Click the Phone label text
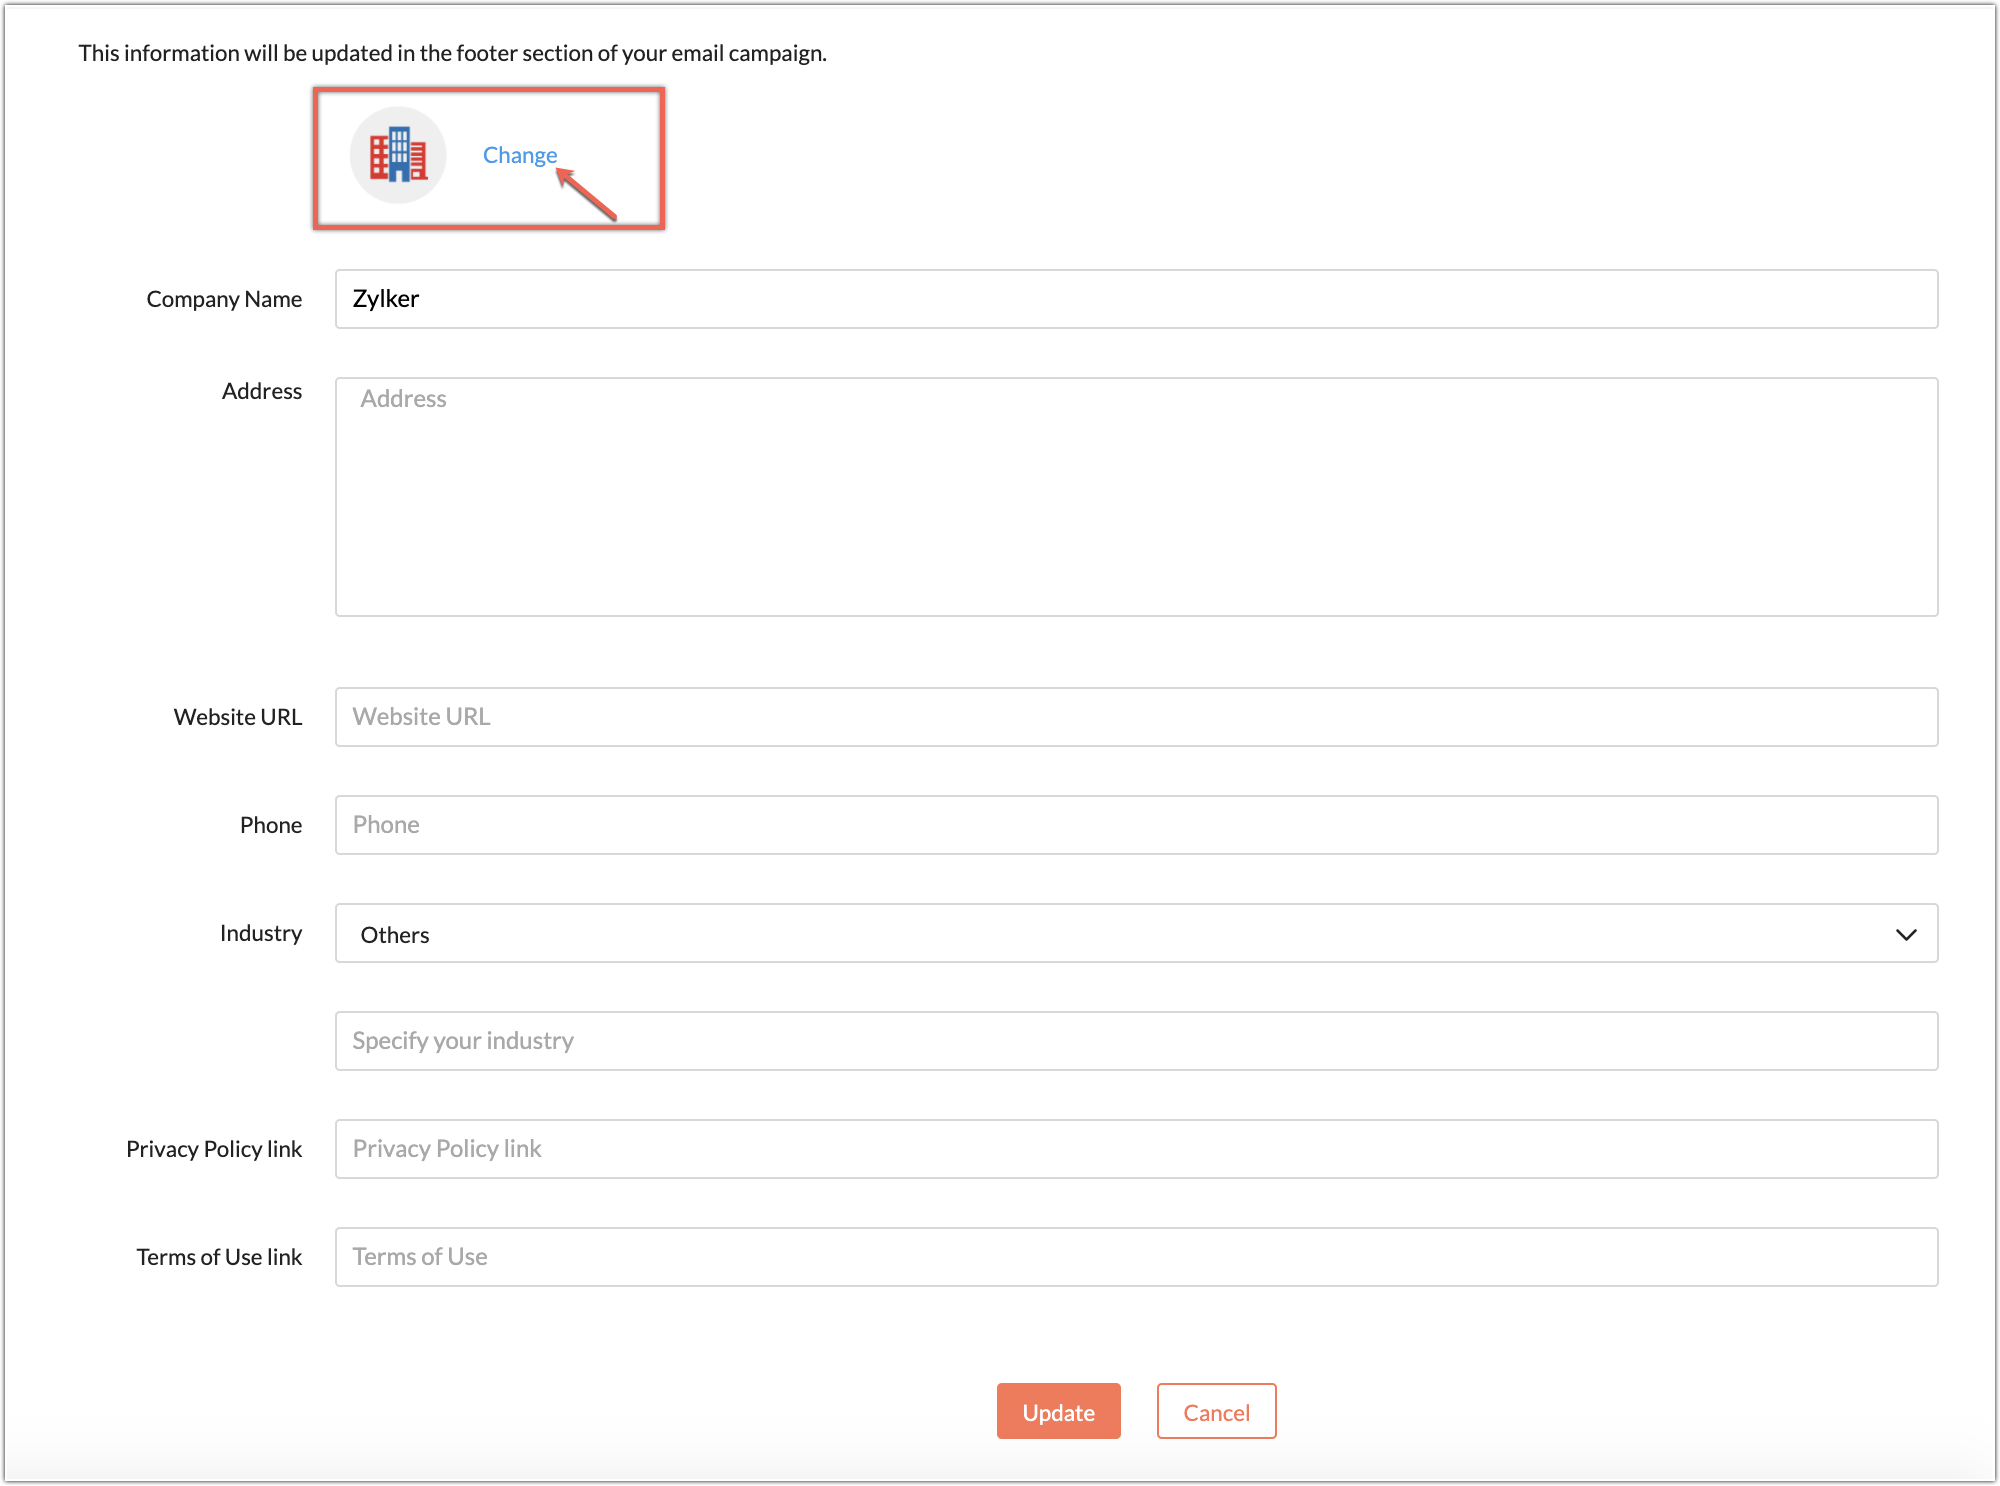The height and width of the screenshot is (1486, 2000). point(271,825)
